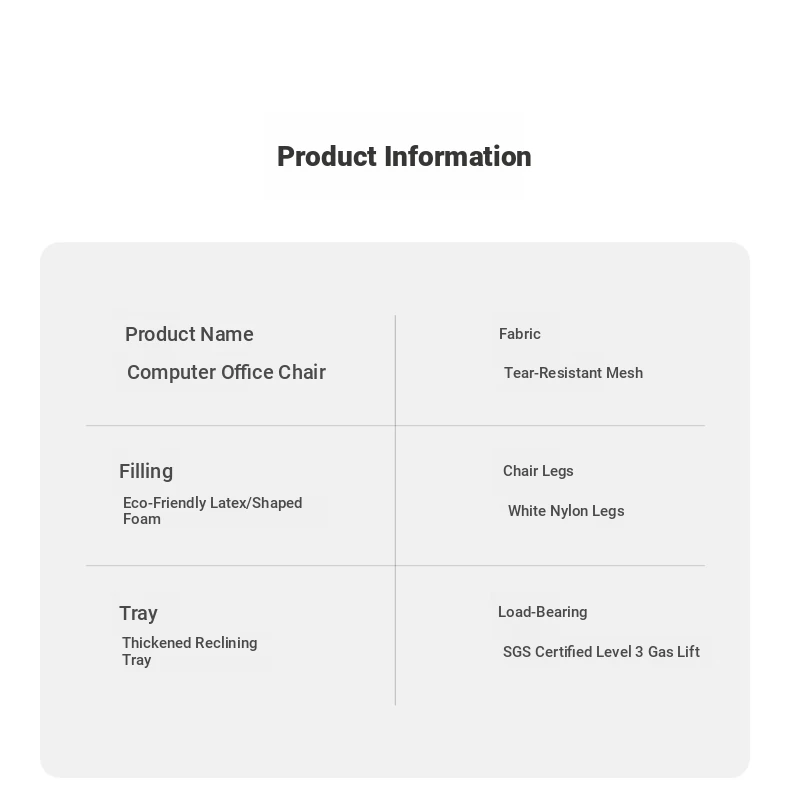Click the word Information in the title
Image resolution: width=790 pixels, height=809 pixels.
458,156
